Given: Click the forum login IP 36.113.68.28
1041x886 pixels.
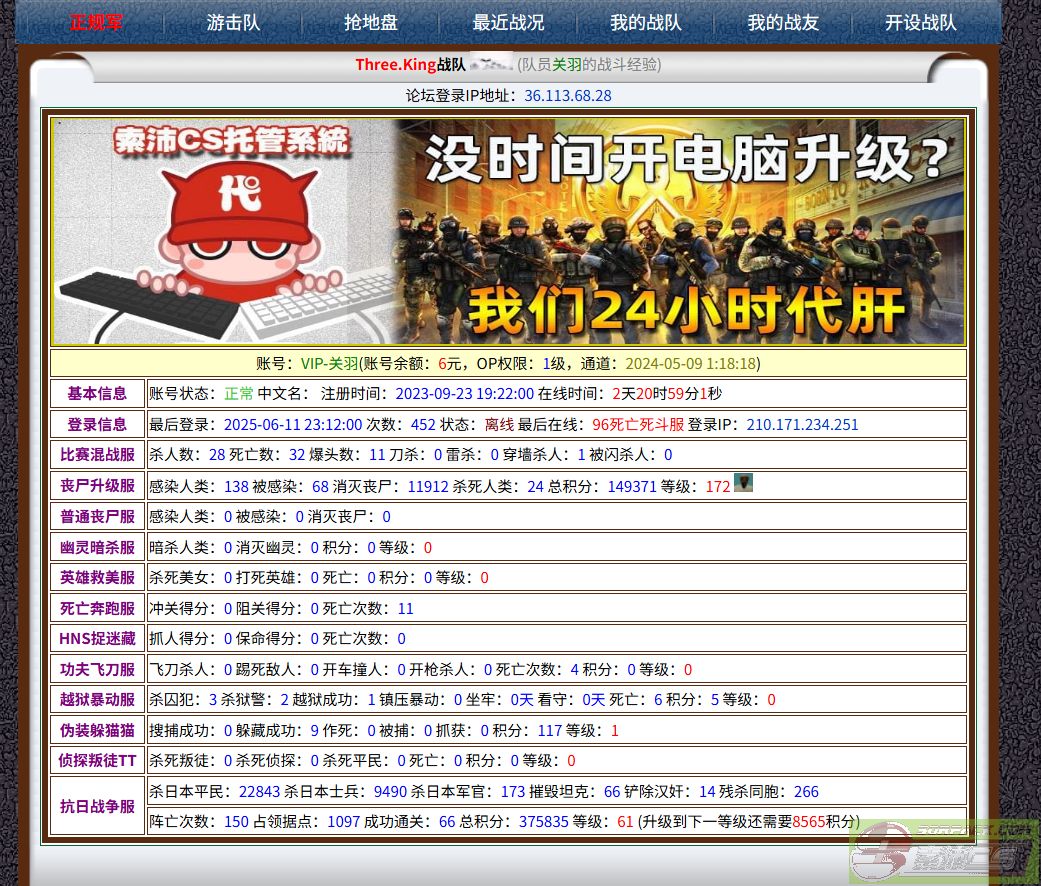Looking at the screenshot, I should tap(567, 96).
